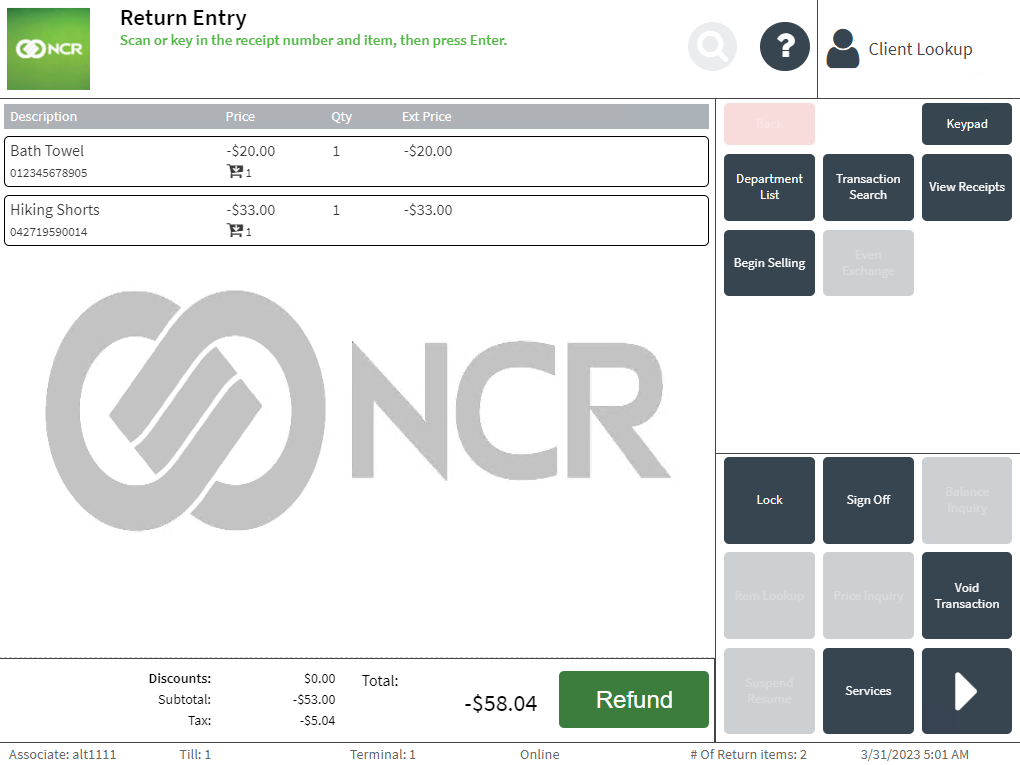This screenshot has height=765, width=1020.
Task: Select the Hiking Shorts item row
Action: 356,221
